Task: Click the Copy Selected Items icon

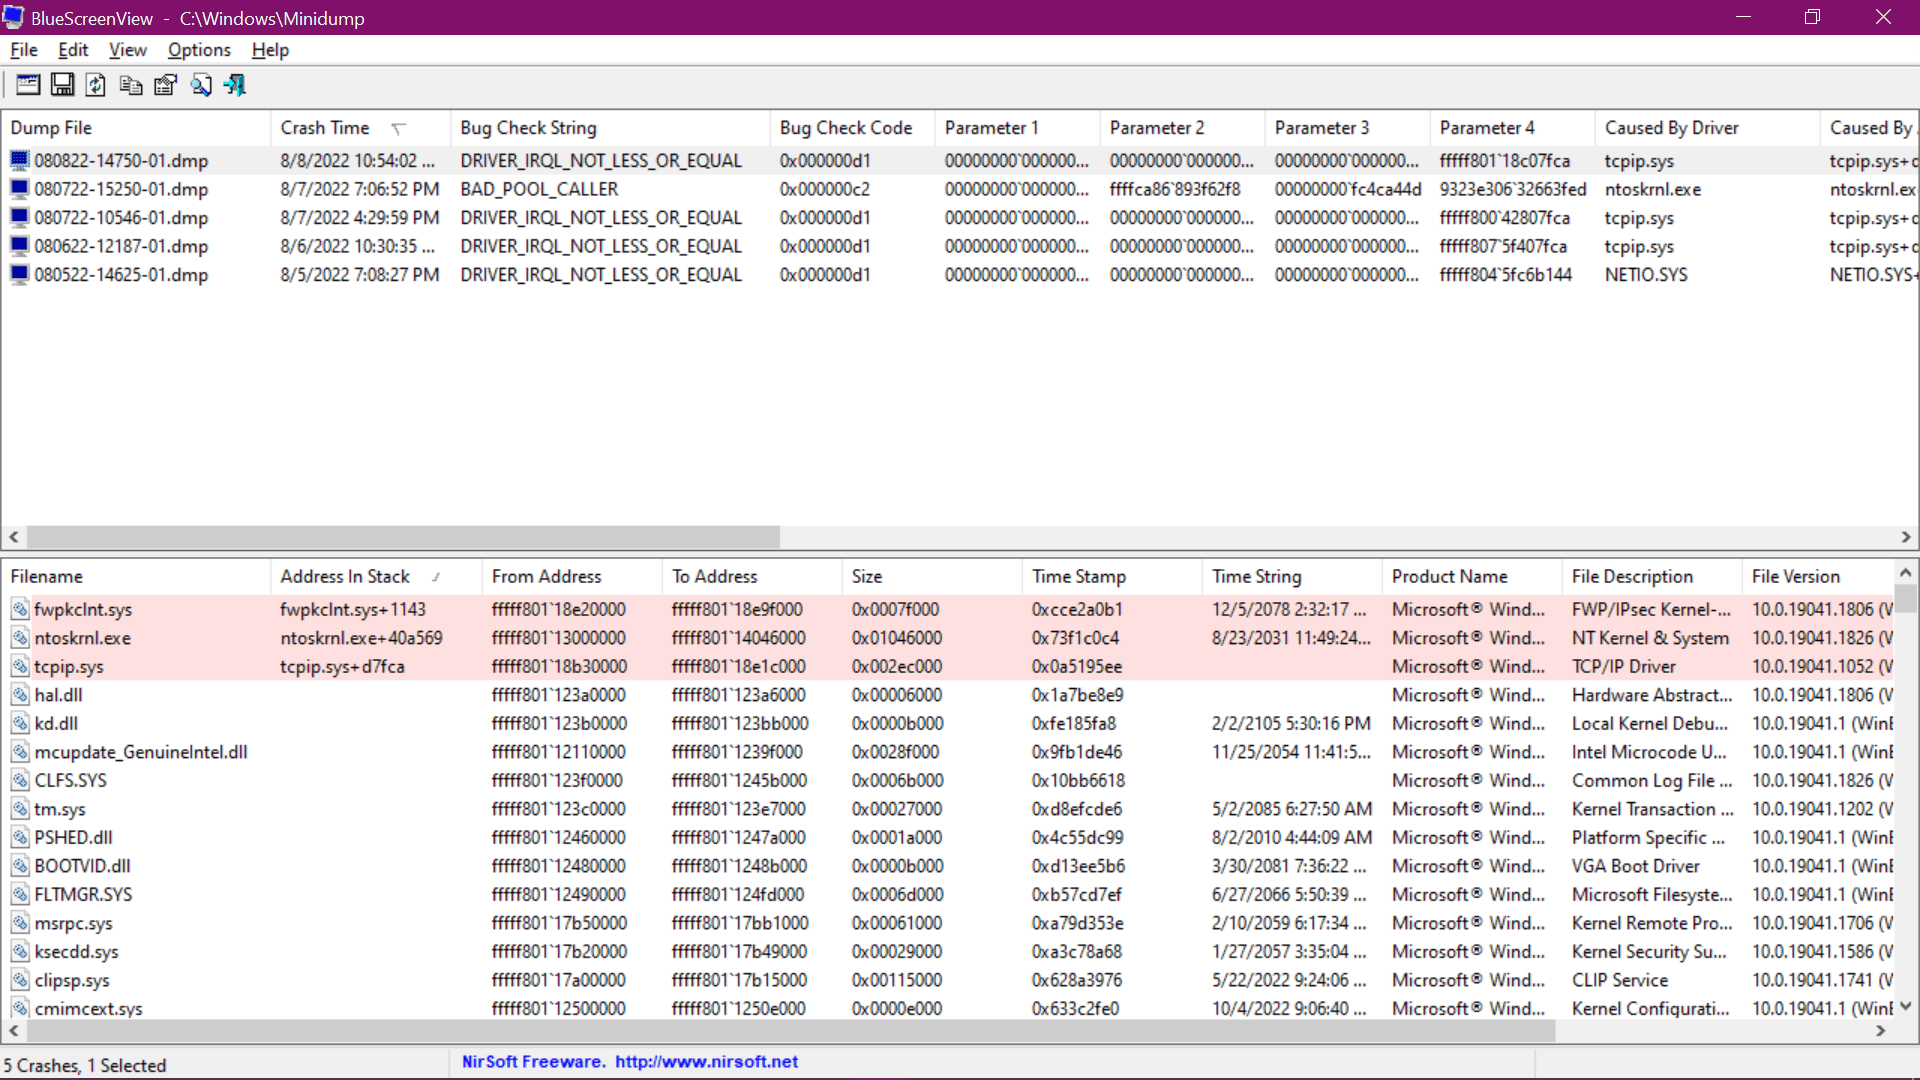Action: point(131,85)
